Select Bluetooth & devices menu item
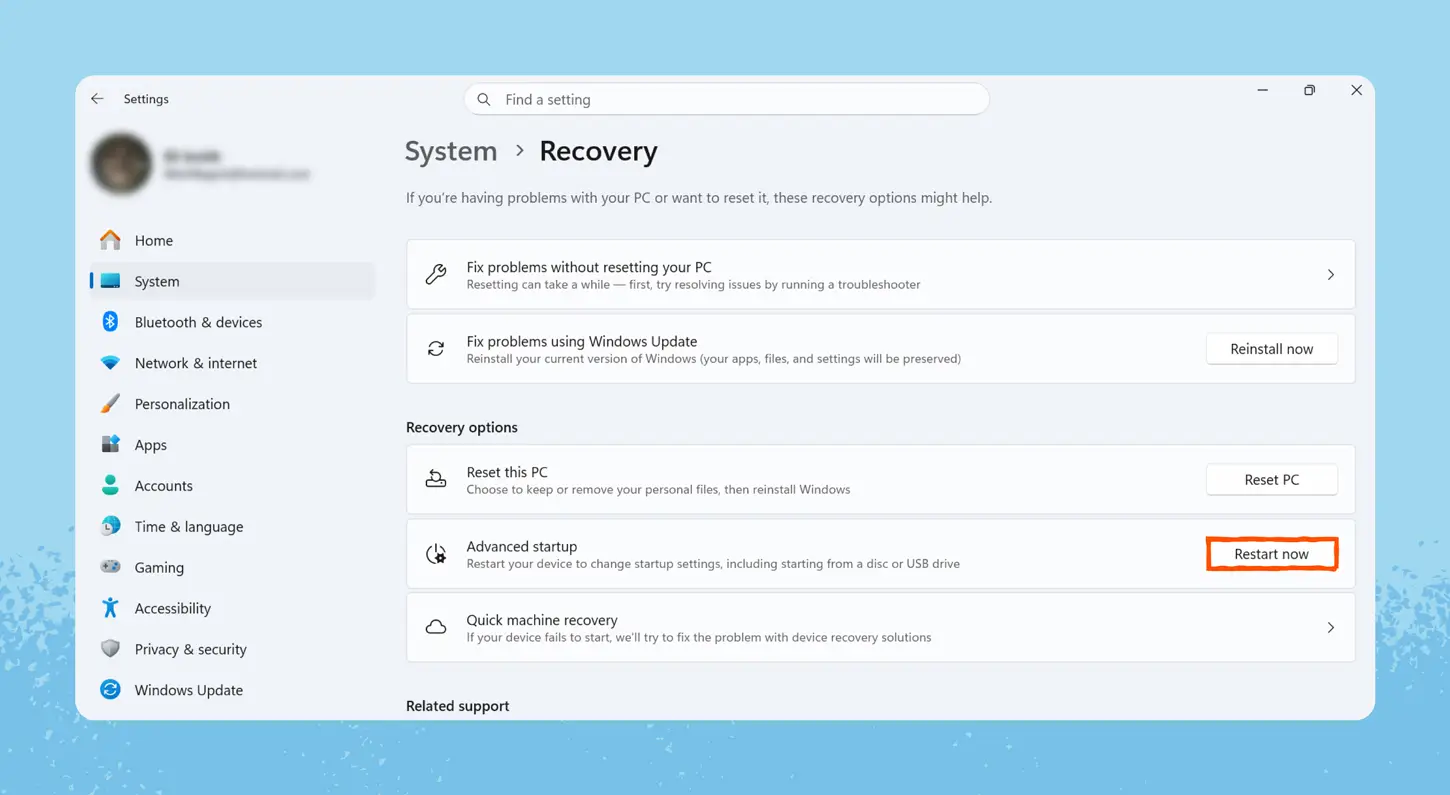The width and height of the screenshot is (1450, 795). click(232, 322)
